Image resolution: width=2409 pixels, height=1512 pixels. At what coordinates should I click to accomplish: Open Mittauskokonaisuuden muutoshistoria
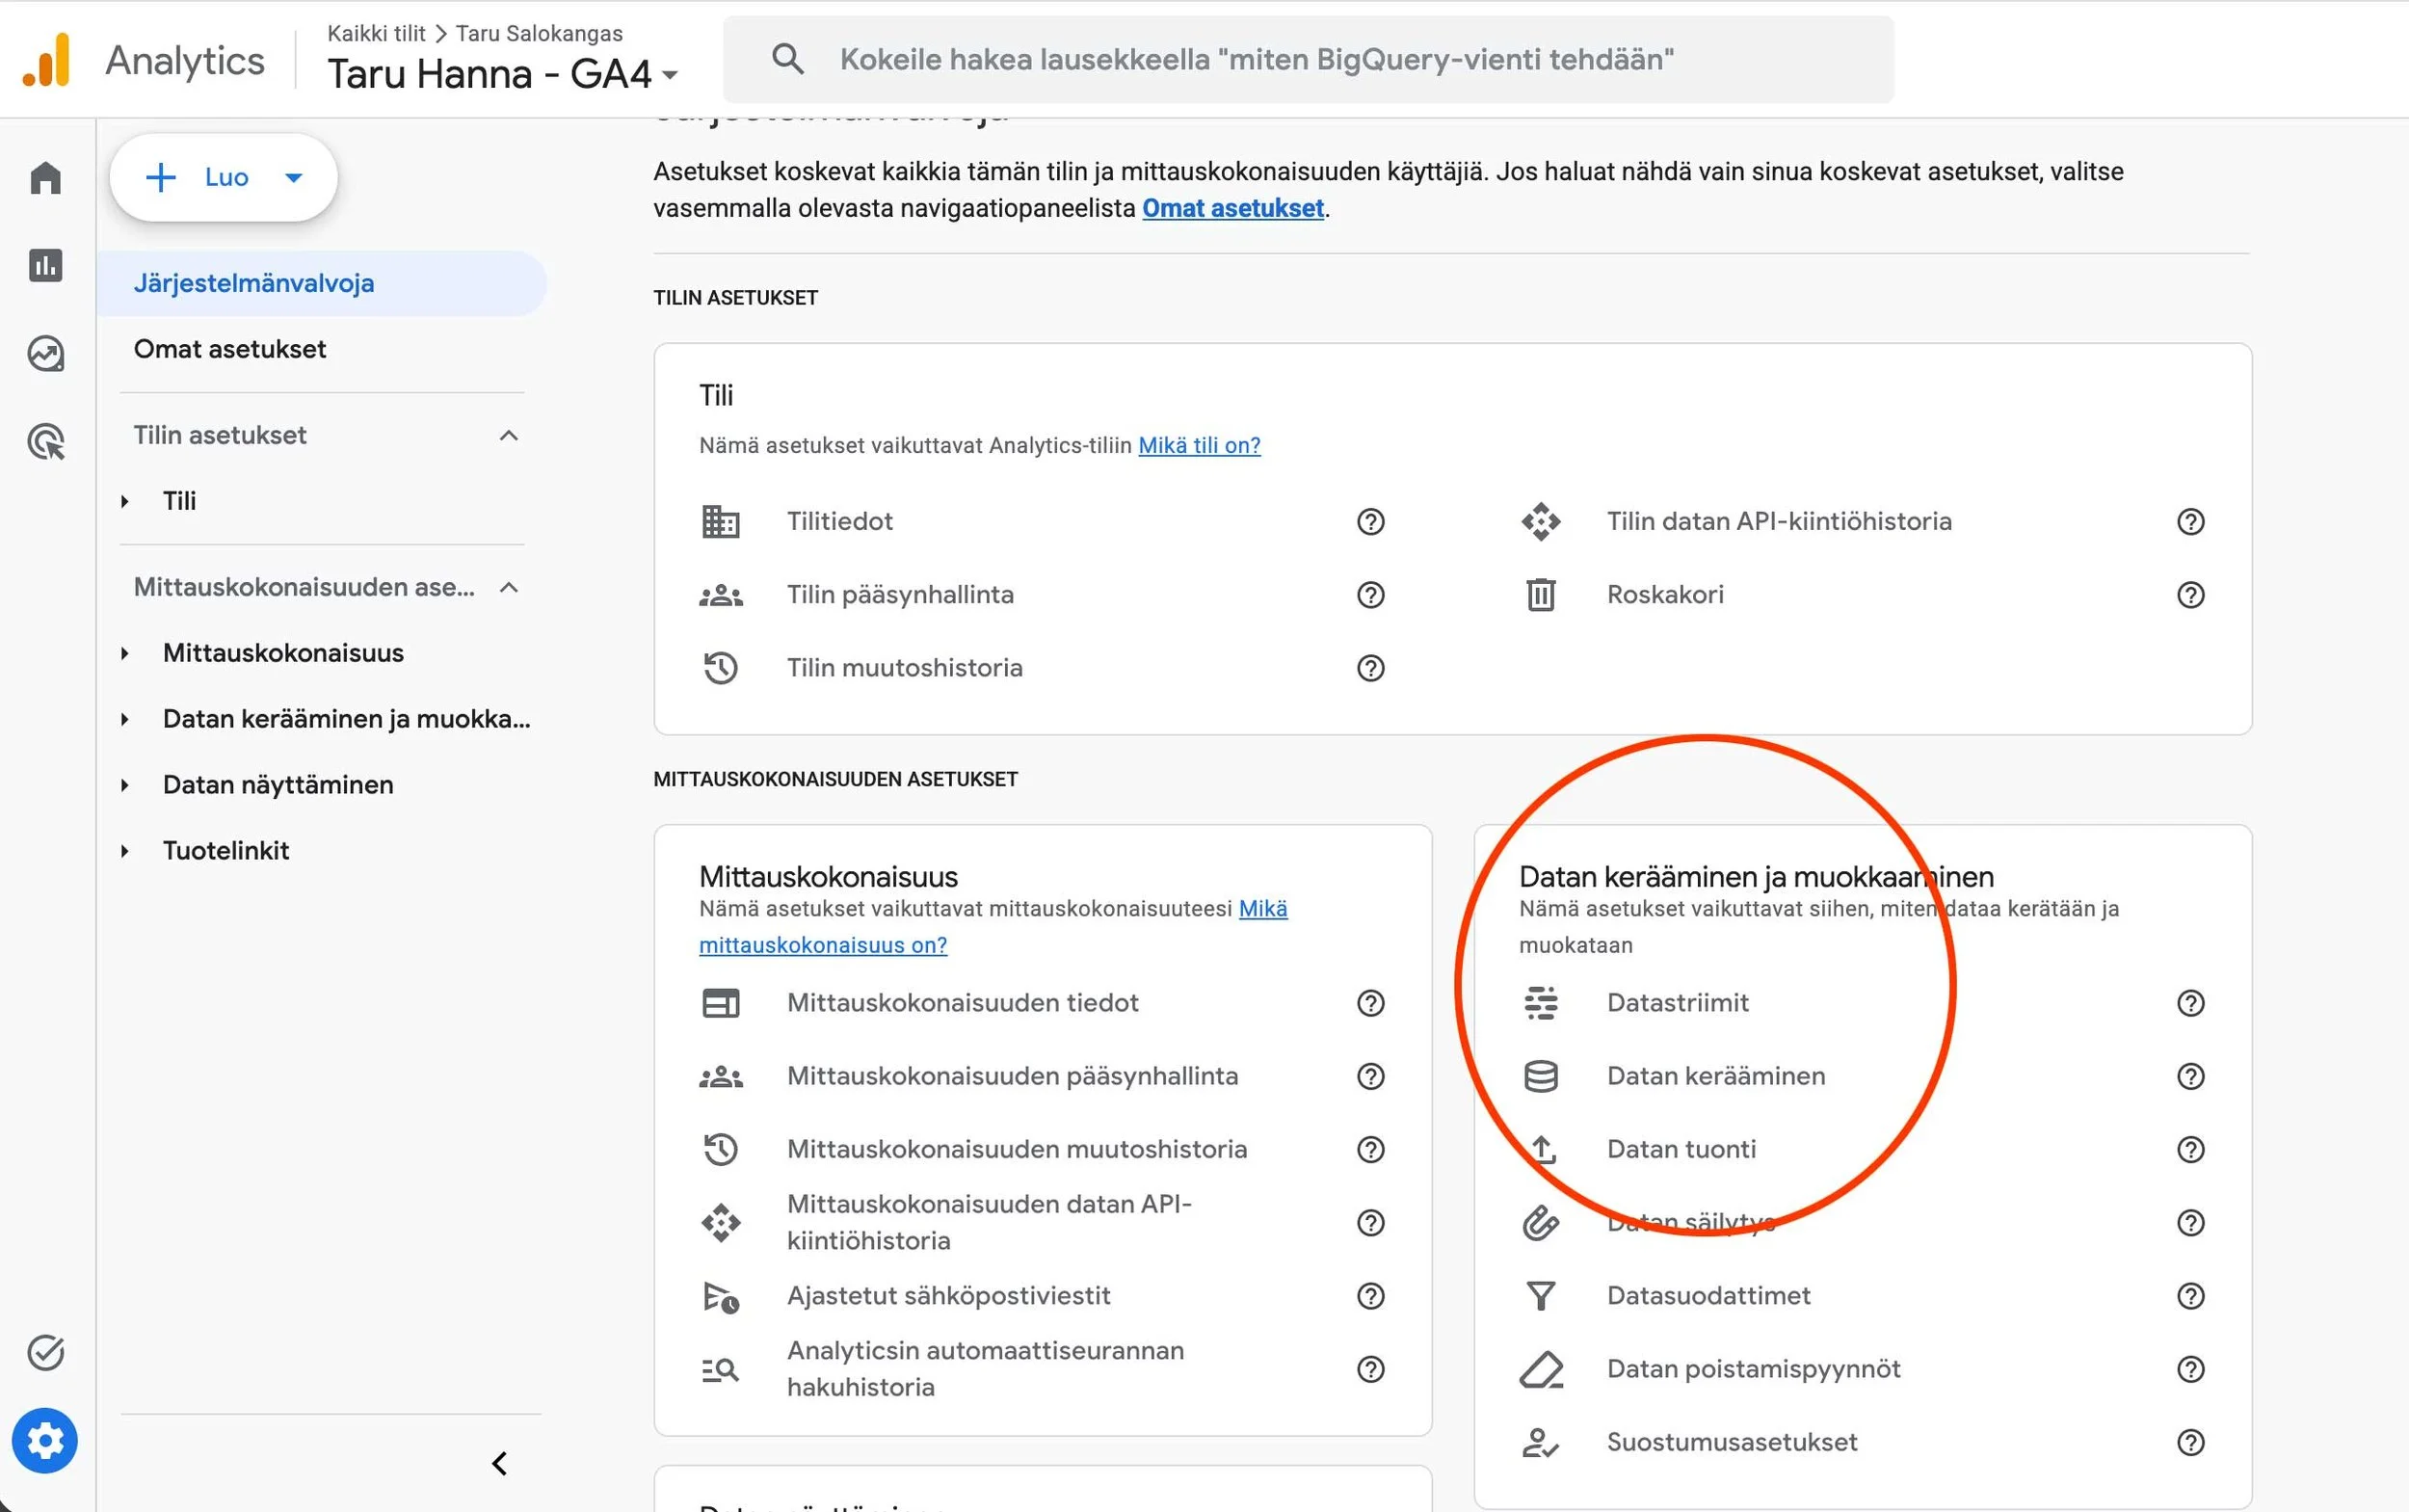1017,1149
